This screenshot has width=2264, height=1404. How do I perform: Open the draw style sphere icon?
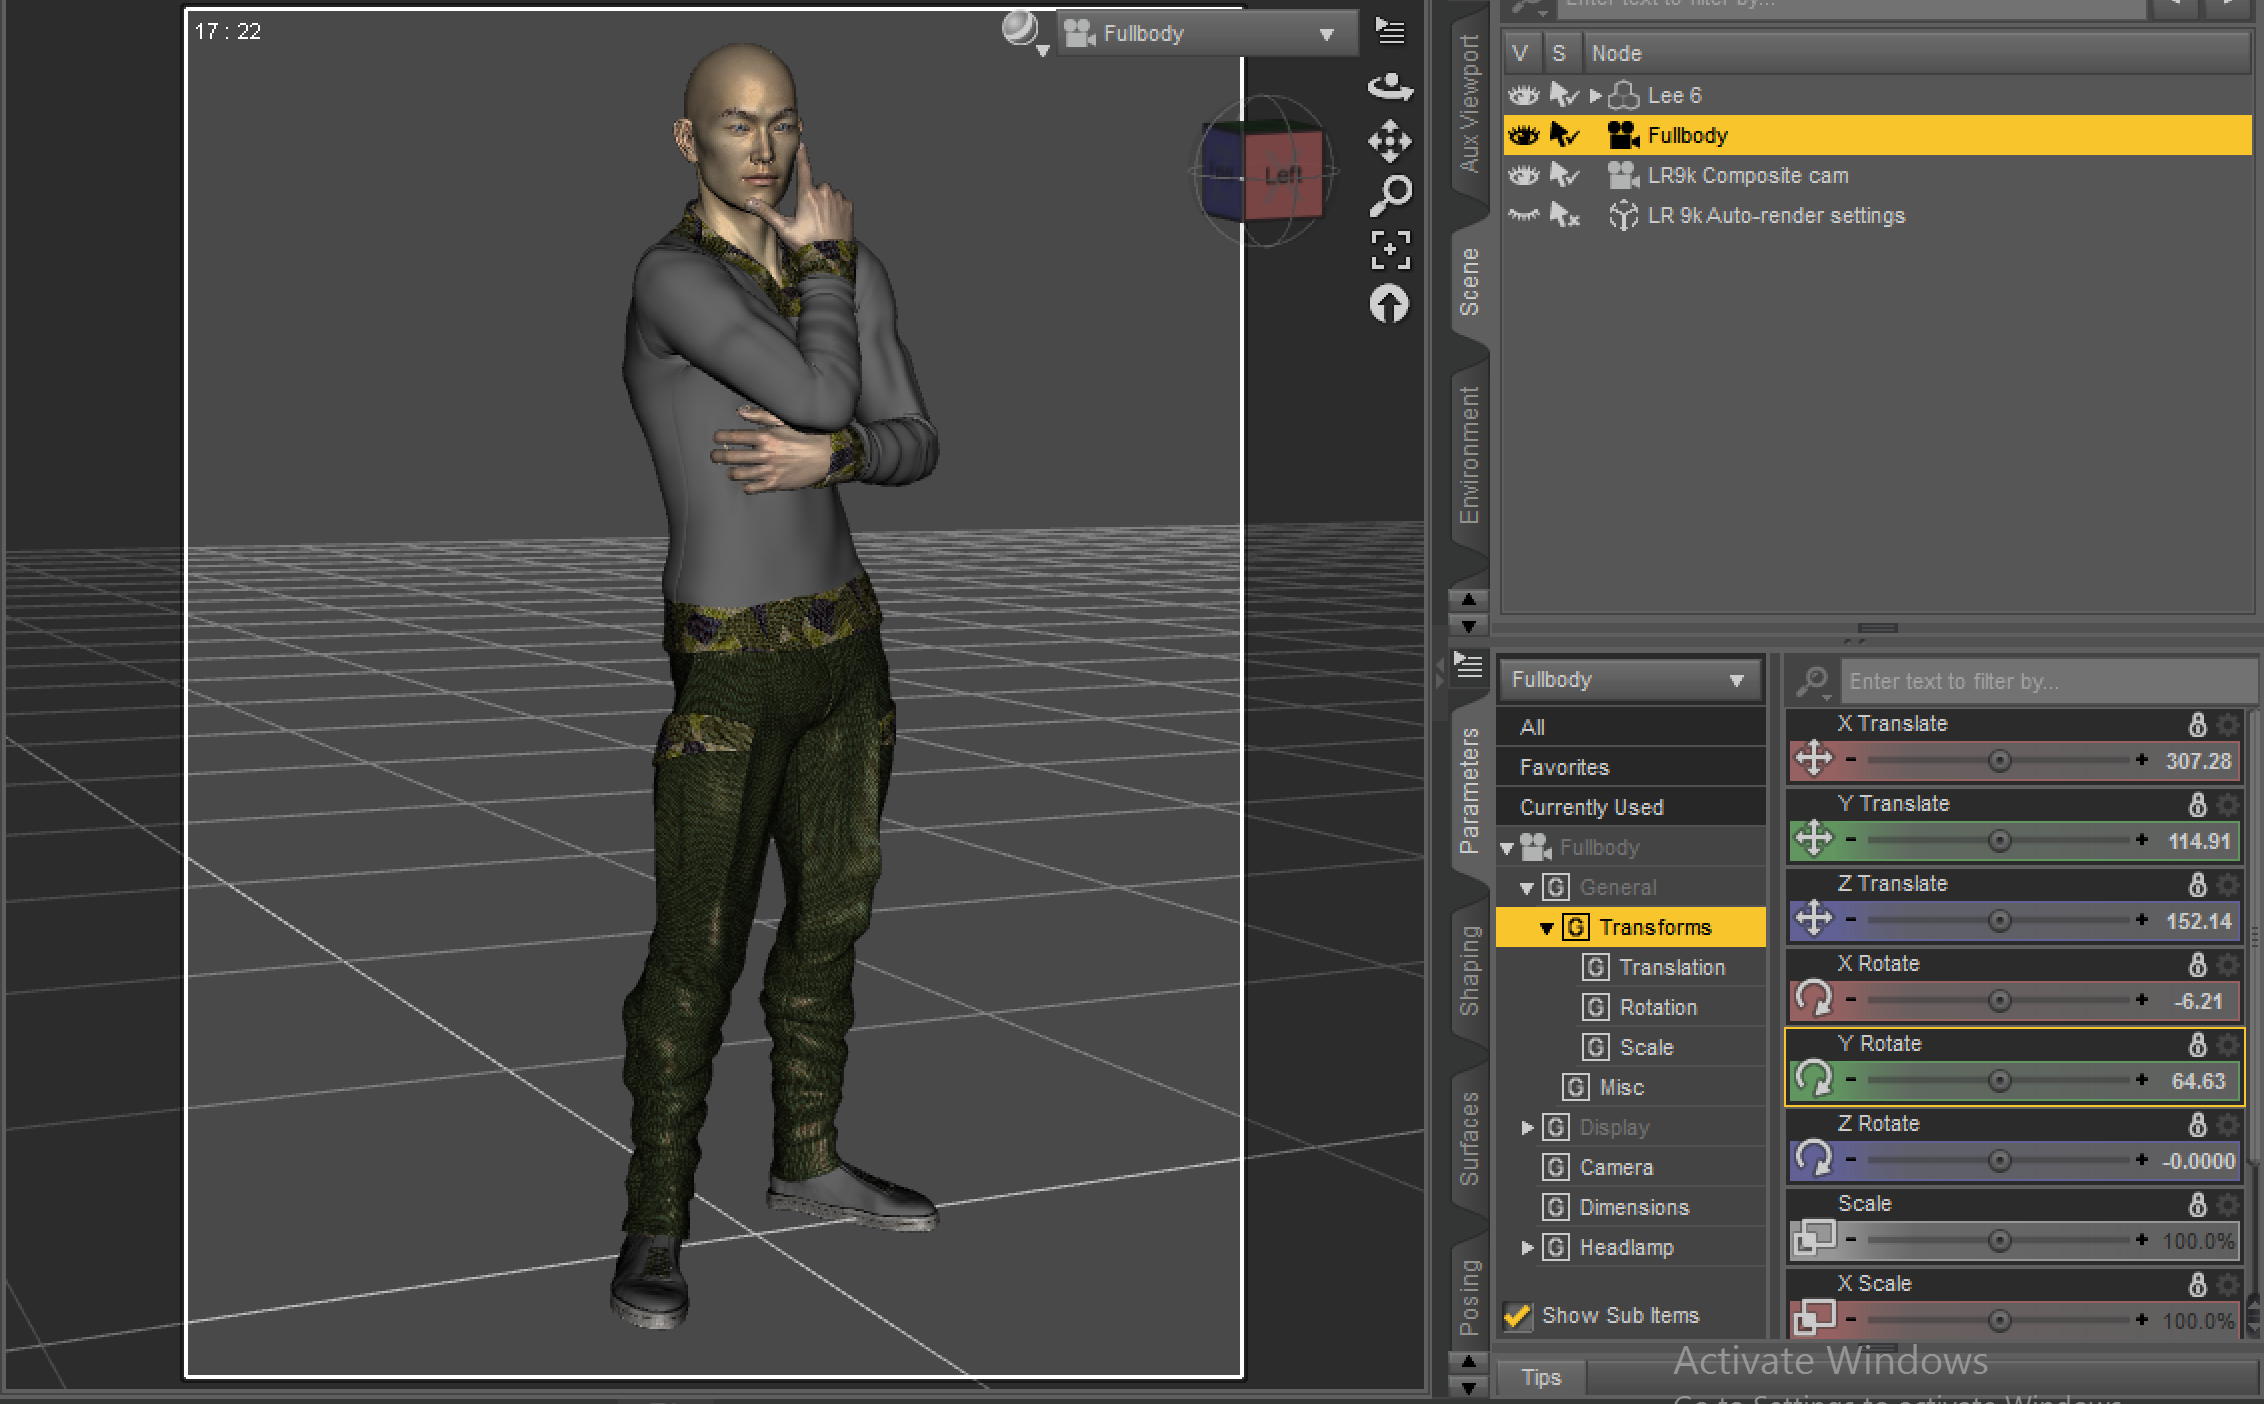click(x=1021, y=30)
